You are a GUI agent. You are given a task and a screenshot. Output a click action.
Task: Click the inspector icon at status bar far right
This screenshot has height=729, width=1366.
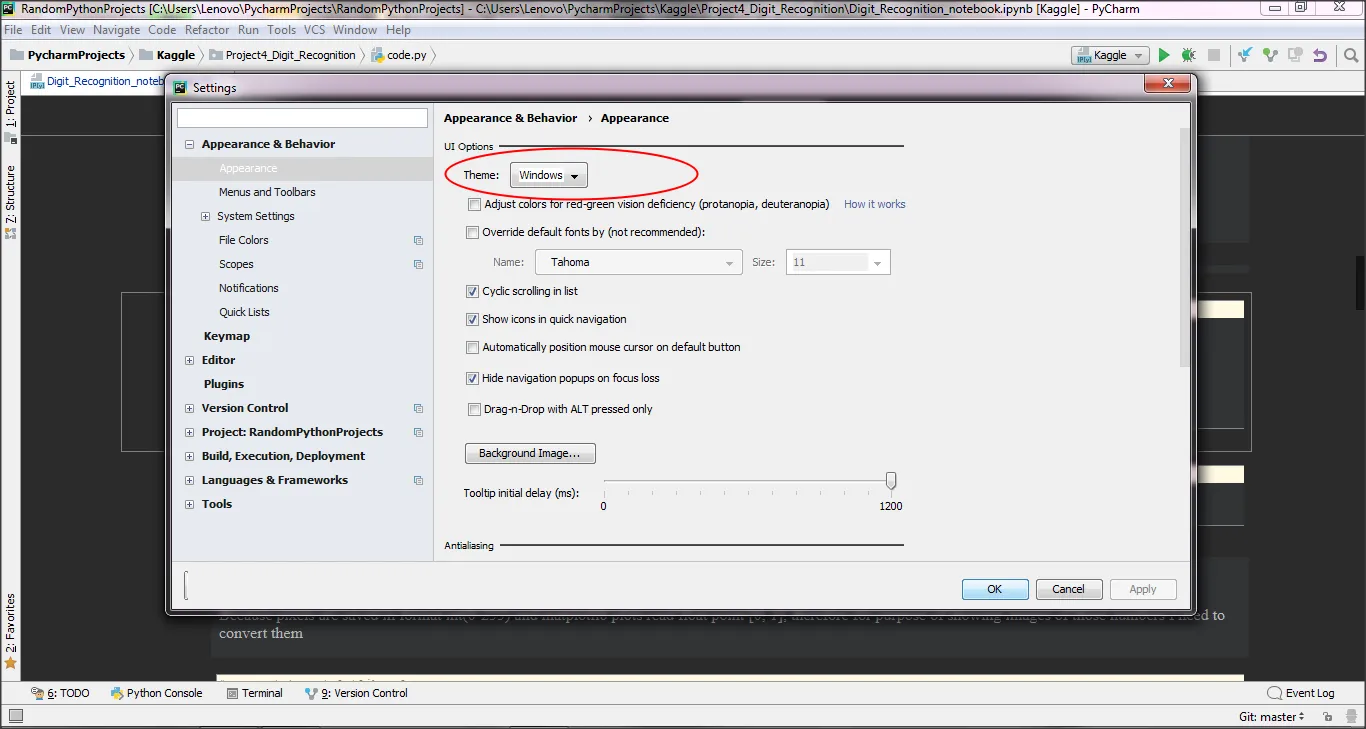(x=1350, y=716)
